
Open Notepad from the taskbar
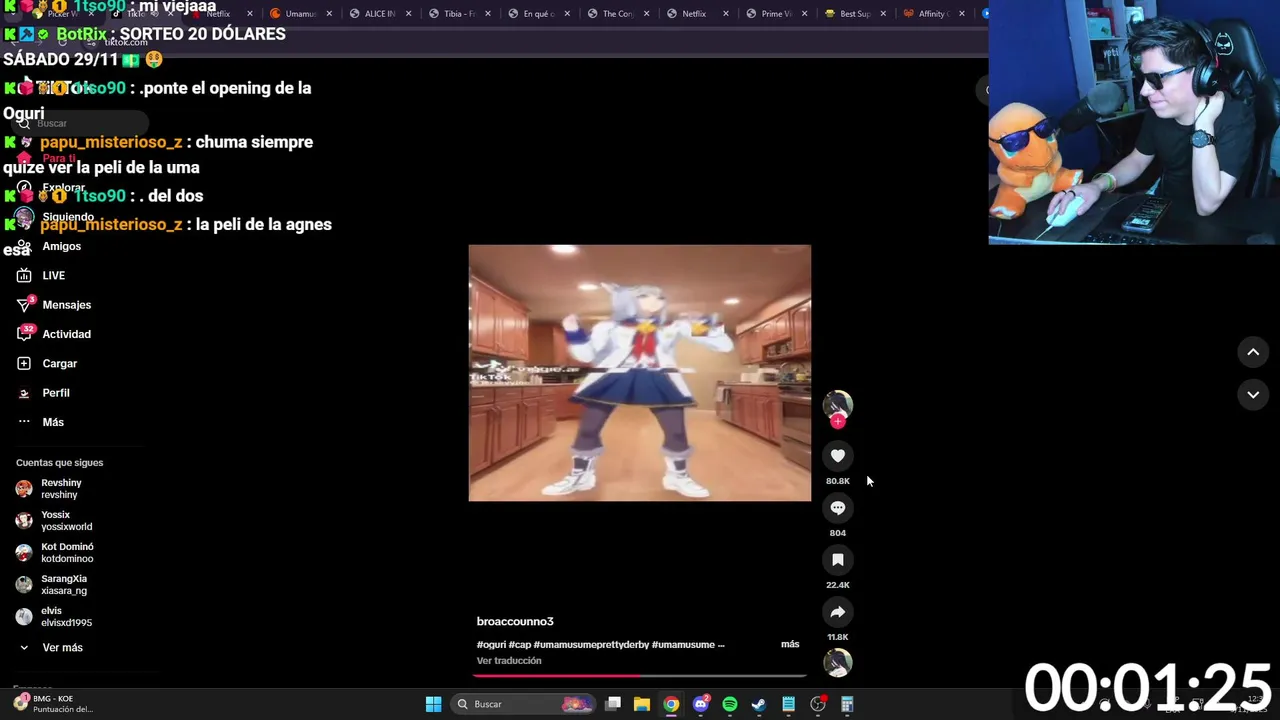tap(789, 704)
